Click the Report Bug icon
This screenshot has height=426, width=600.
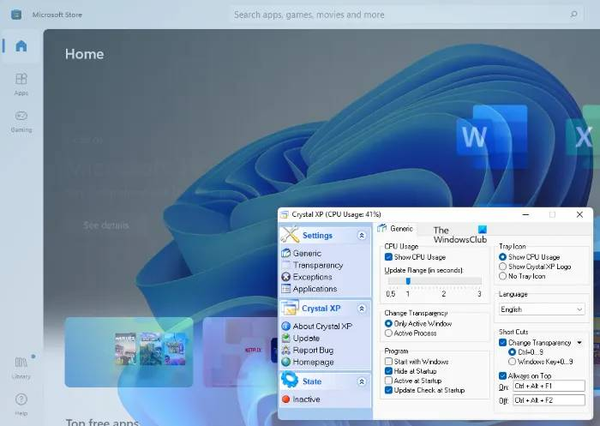tap(285, 350)
